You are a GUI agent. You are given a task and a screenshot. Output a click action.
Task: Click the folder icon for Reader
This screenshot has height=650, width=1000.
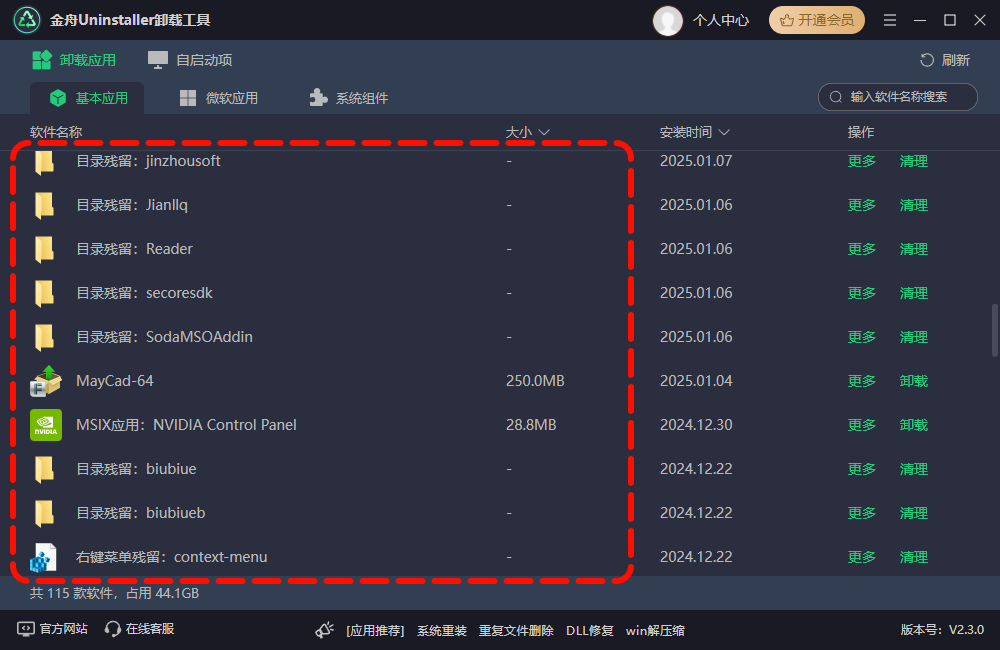[x=45, y=249]
